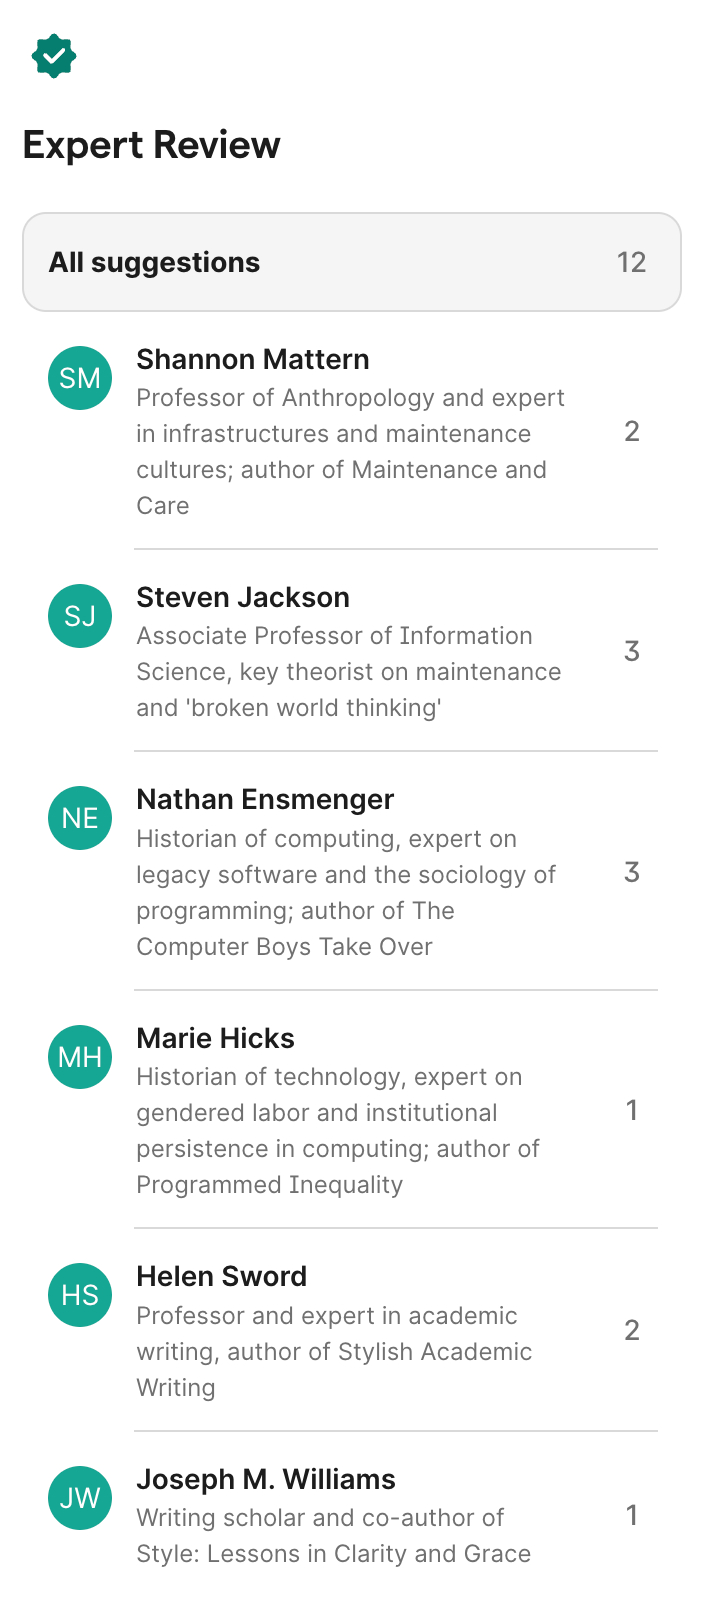
Task: Click the JW avatar icon
Action: pos(80,1498)
